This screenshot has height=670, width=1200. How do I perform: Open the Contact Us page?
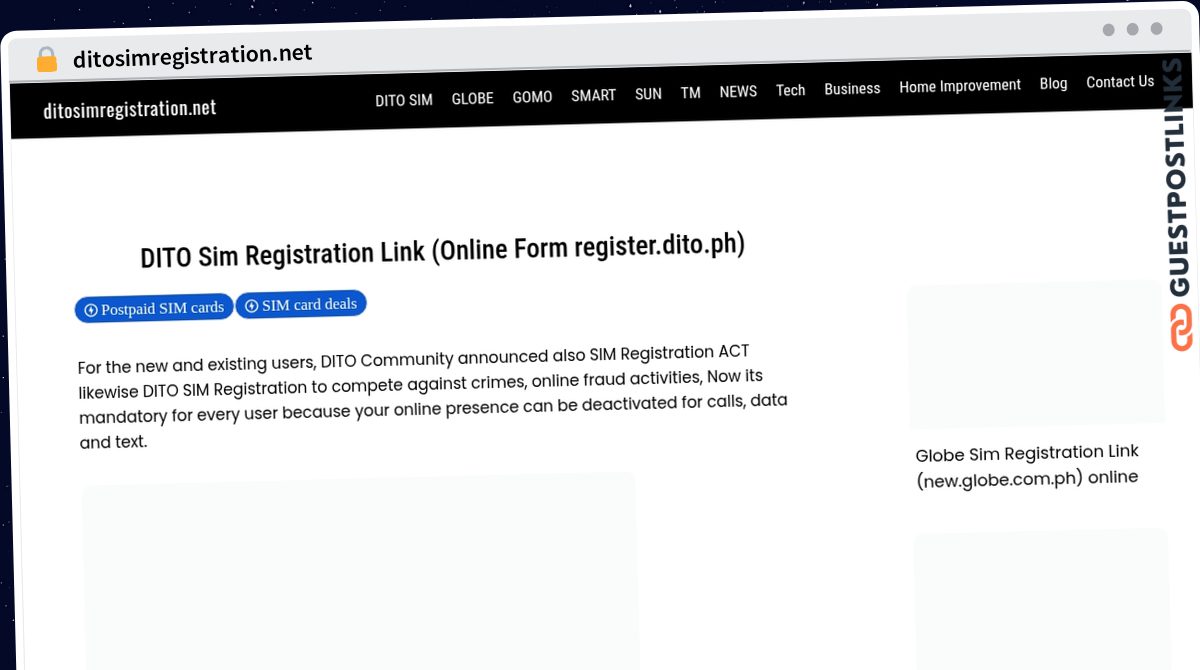(1120, 82)
